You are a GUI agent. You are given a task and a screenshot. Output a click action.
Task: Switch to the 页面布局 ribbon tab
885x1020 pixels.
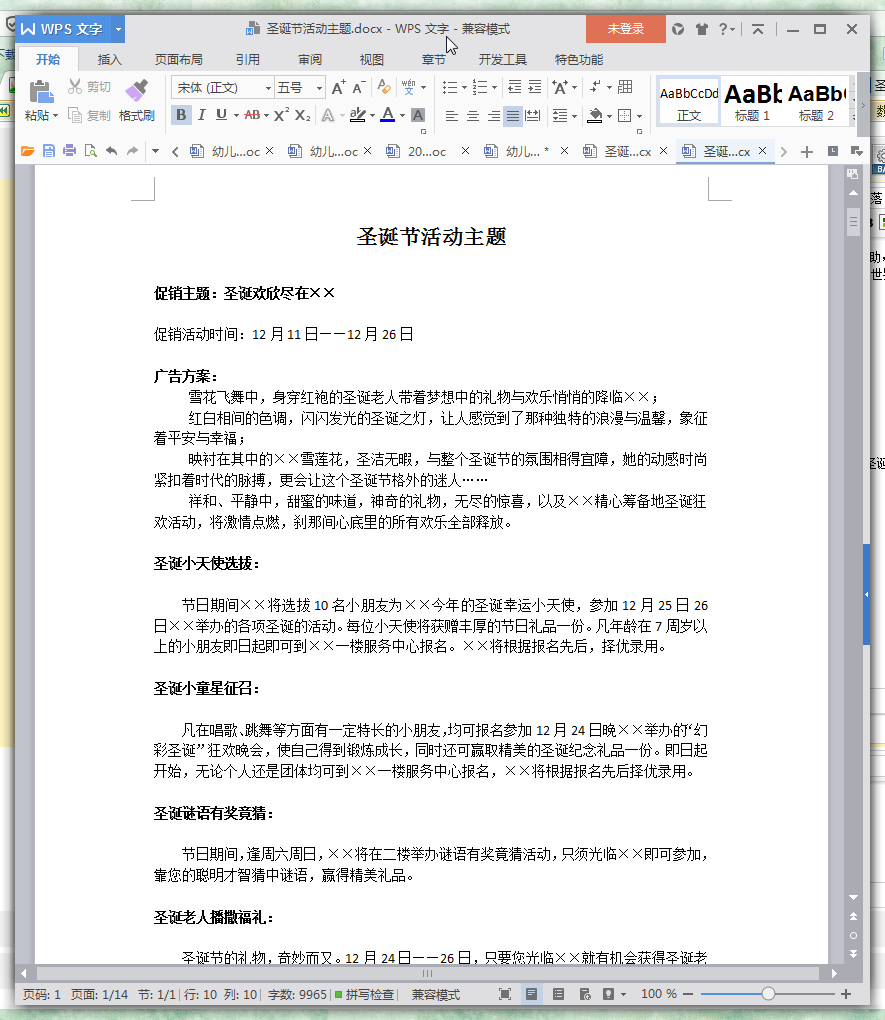point(178,60)
